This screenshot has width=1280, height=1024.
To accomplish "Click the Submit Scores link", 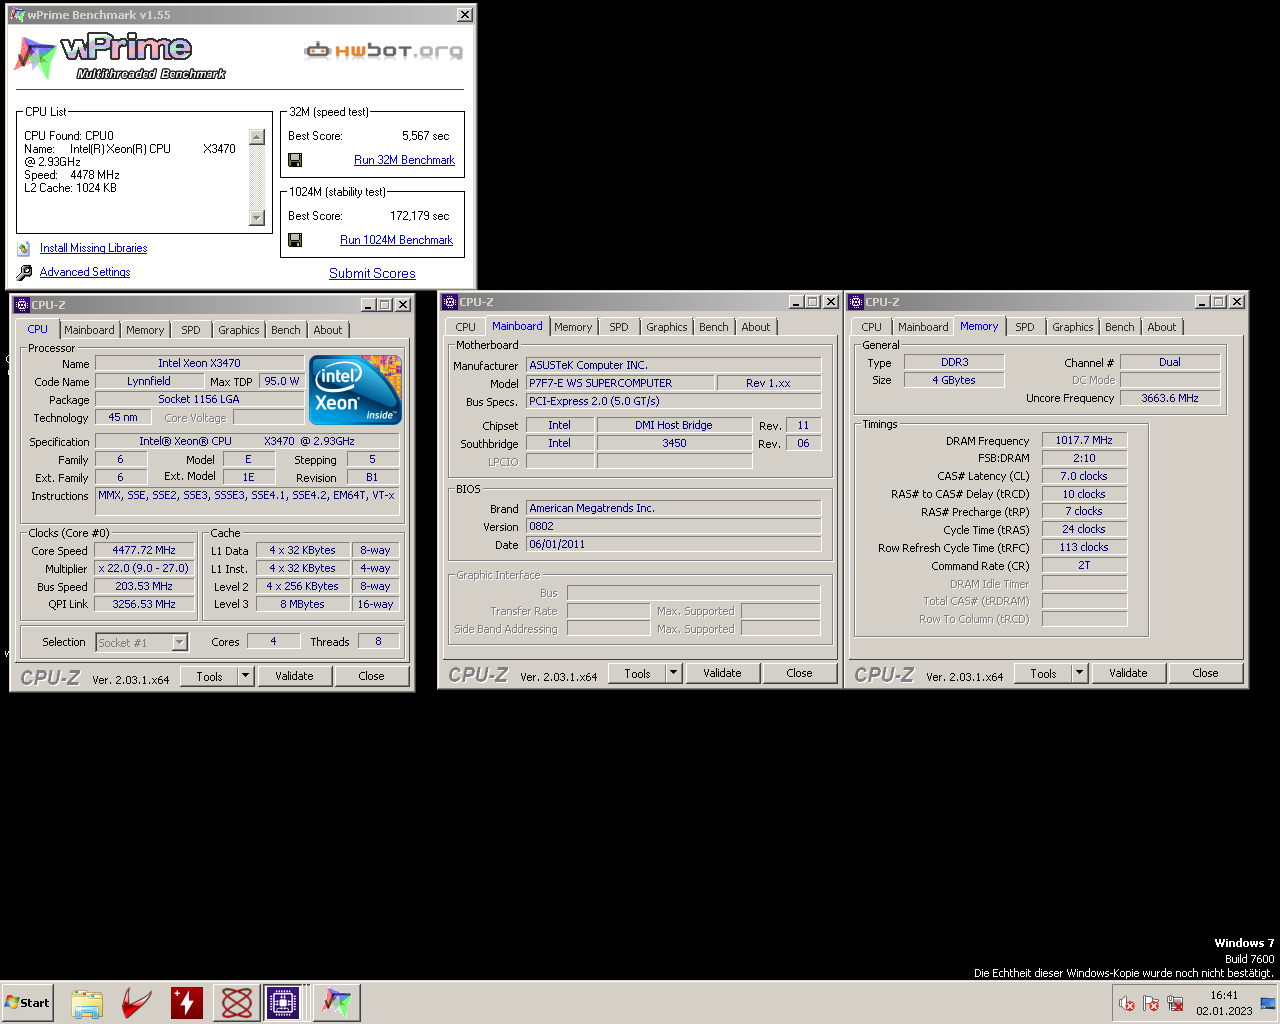I will pos(372,273).
